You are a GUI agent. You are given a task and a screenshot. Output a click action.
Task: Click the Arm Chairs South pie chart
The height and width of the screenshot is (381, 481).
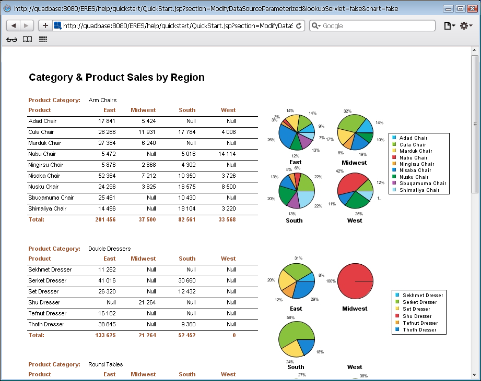click(x=296, y=191)
